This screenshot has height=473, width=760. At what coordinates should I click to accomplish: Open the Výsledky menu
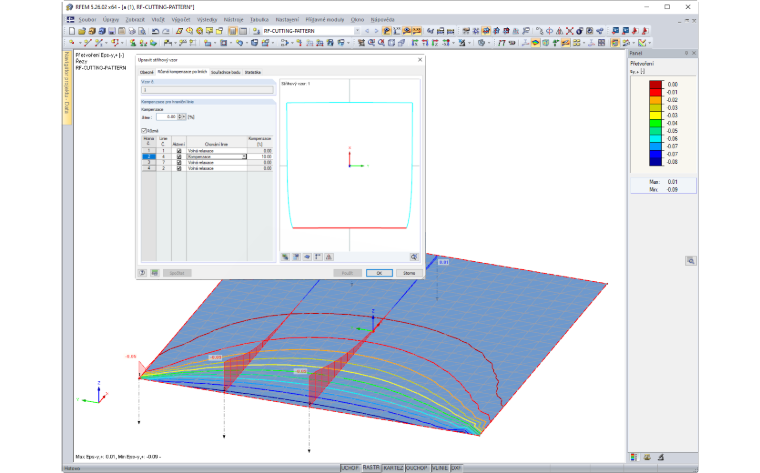coord(207,20)
